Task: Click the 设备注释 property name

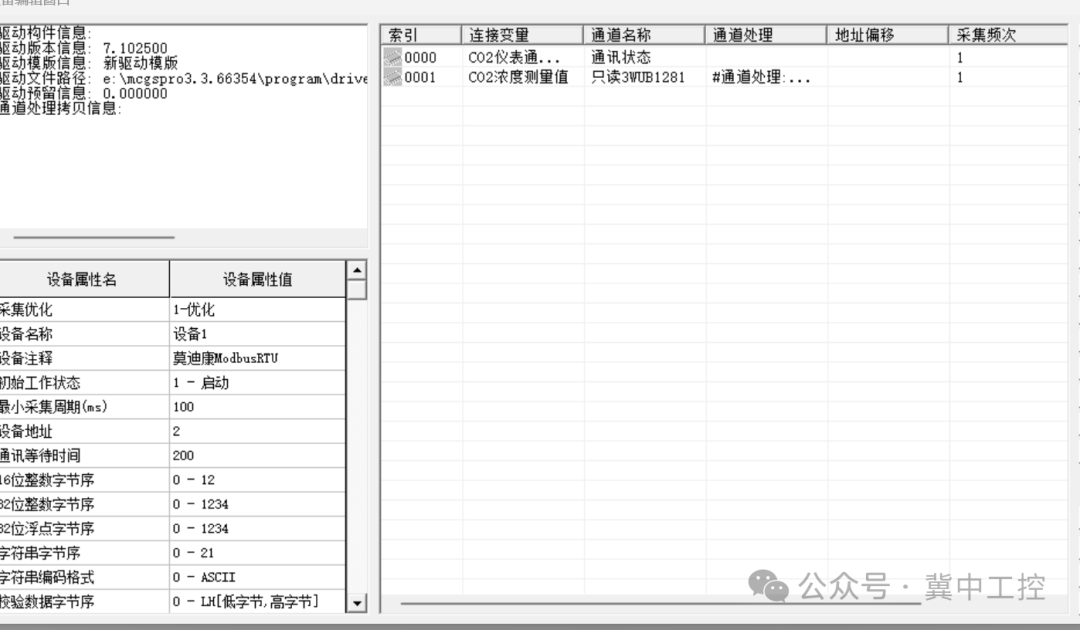Action: click(x=84, y=358)
